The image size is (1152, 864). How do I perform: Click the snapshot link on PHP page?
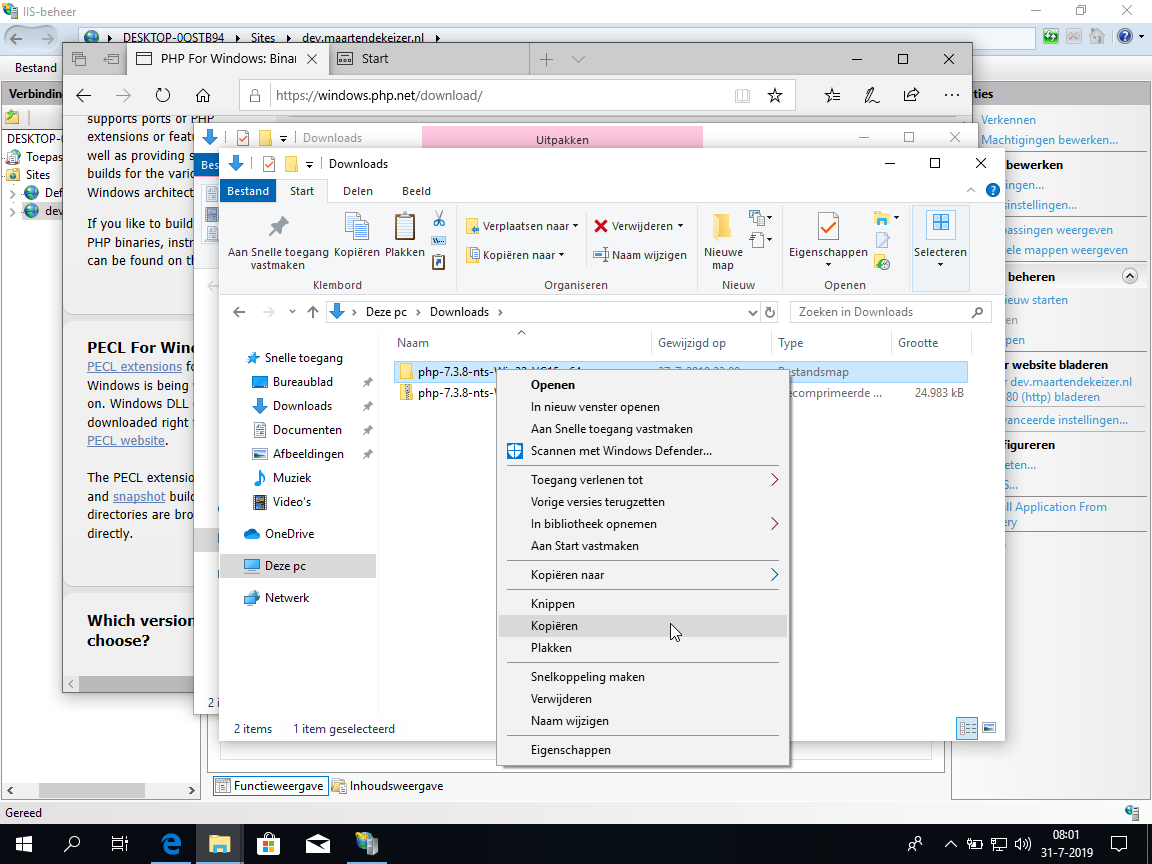139,497
